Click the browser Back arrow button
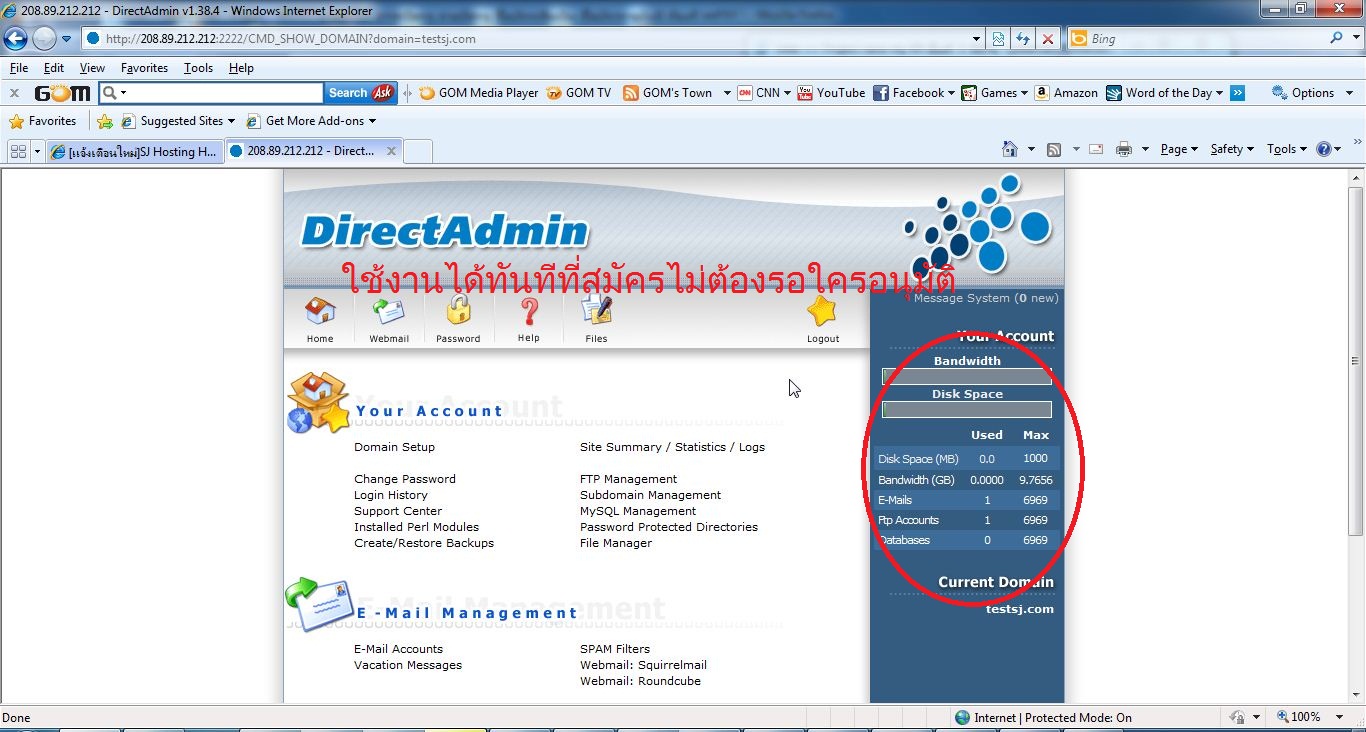Viewport: 1366px width, 732px height. tap(16, 39)
